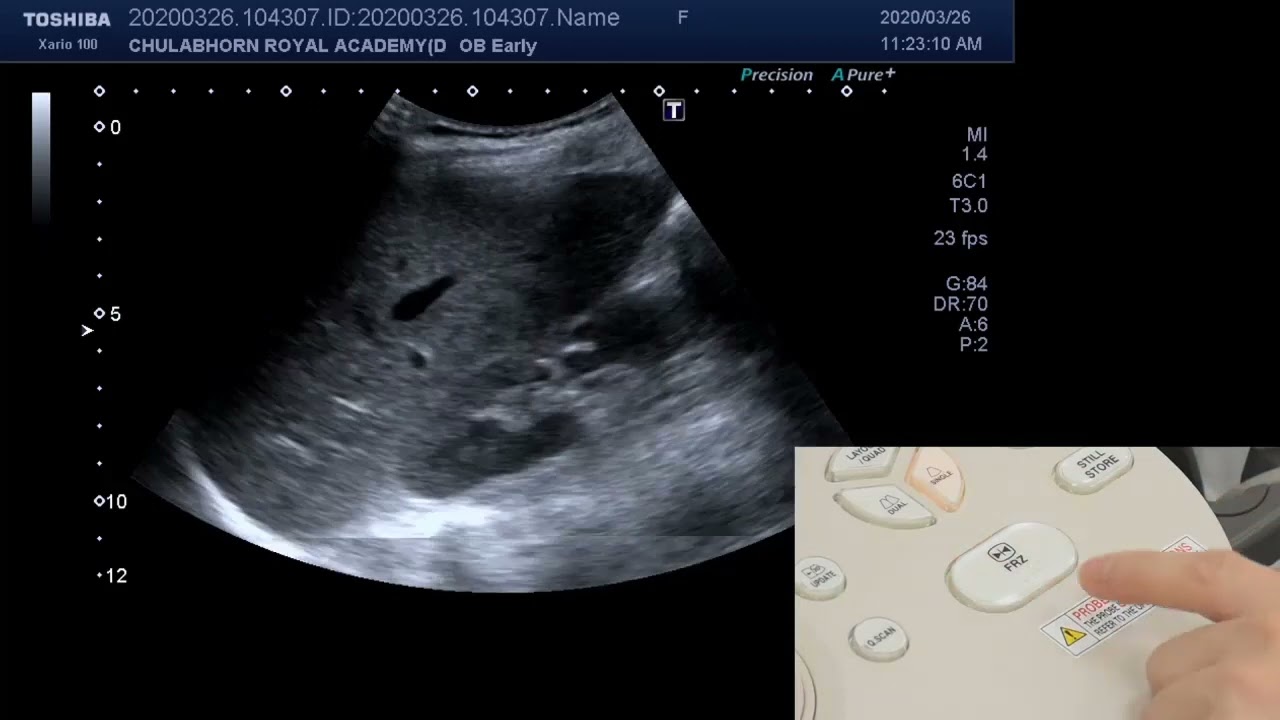Click the '23 fps' frame rate value
The width and height of the screenshot is (1280, 720).
960,238
